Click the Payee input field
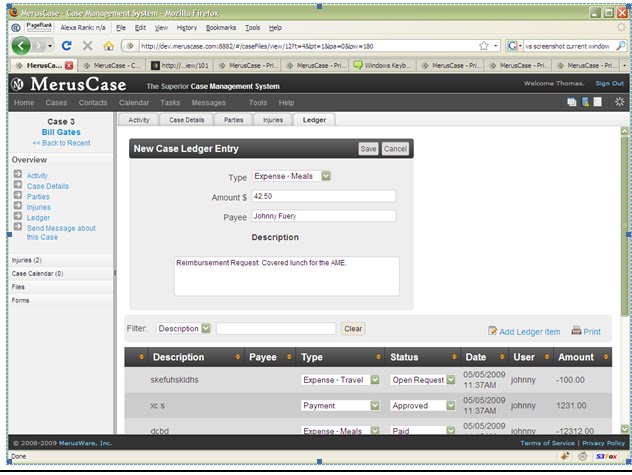 (x=324, y=216)
